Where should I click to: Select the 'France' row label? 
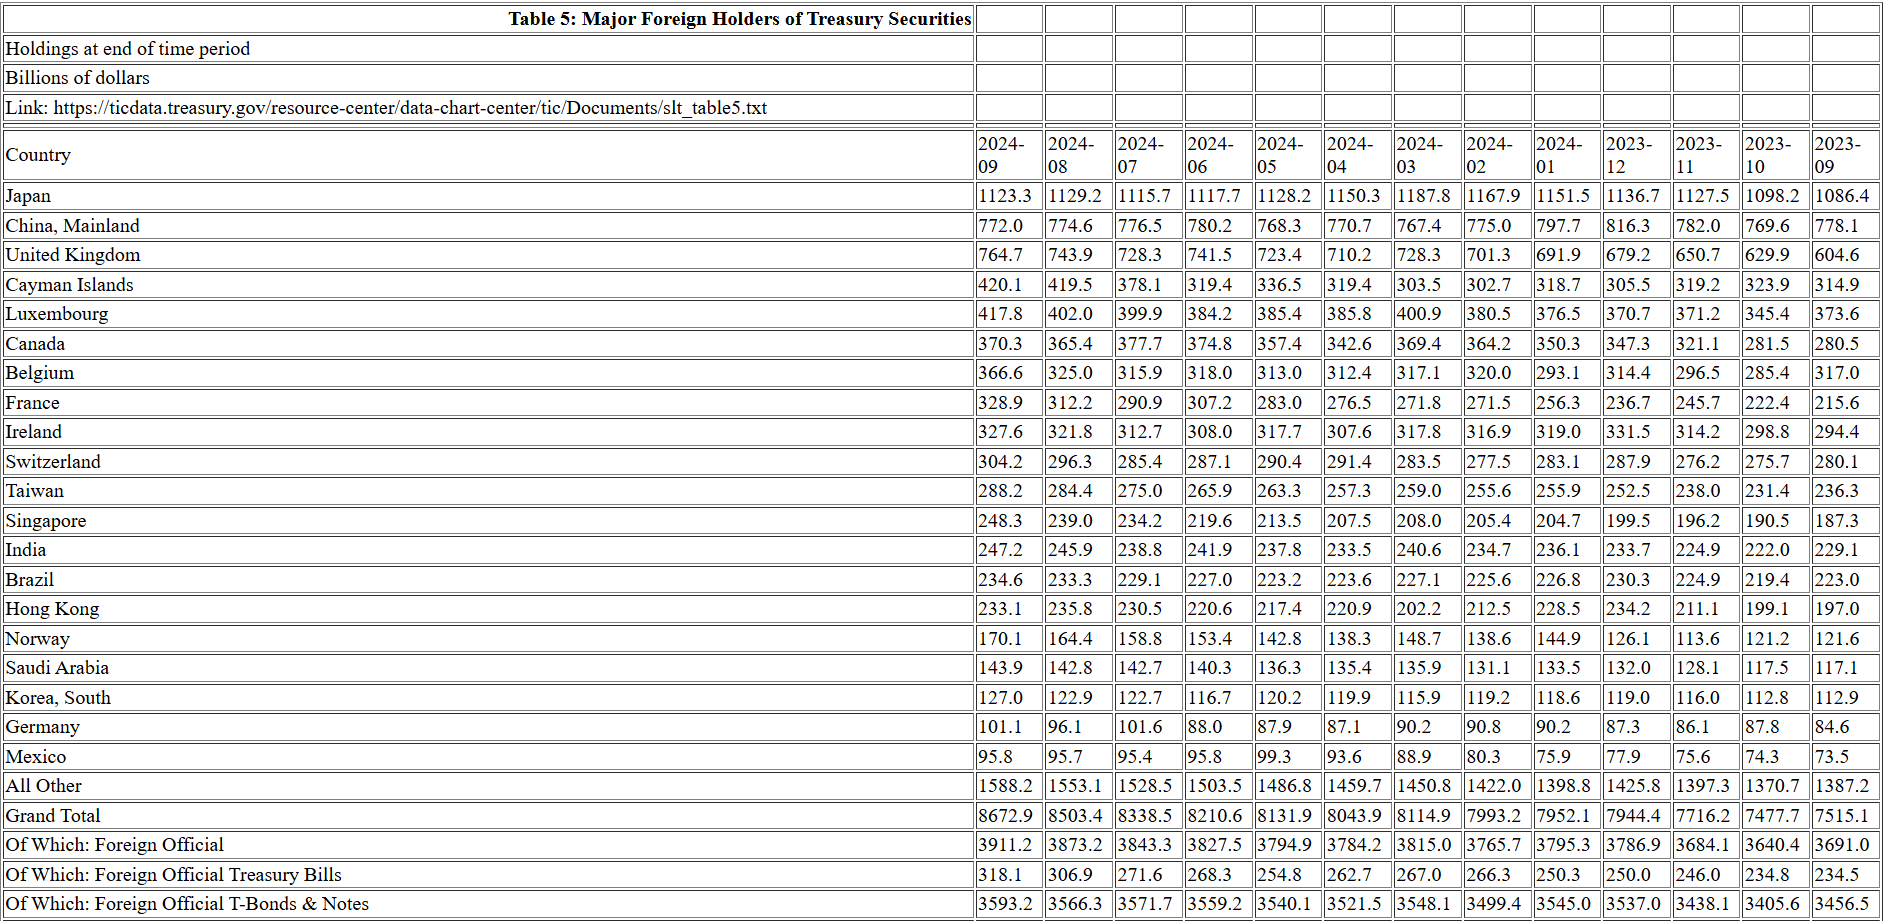coord(32,403)
